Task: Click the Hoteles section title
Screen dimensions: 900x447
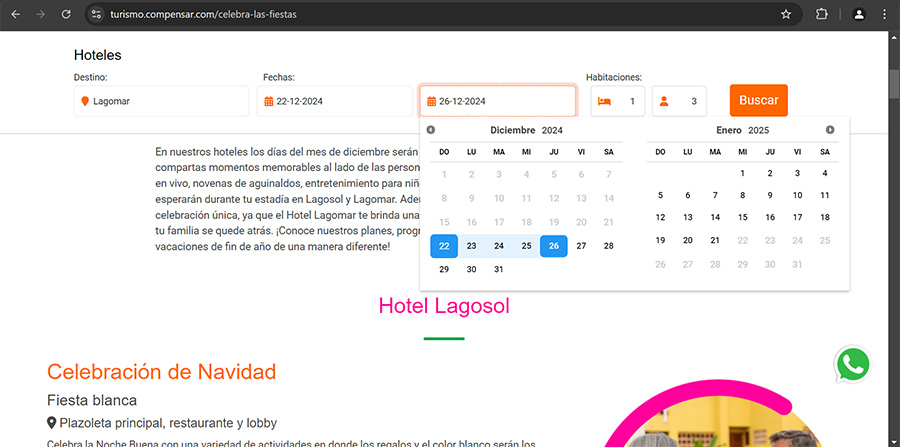Action: click(x=98, y=55)
